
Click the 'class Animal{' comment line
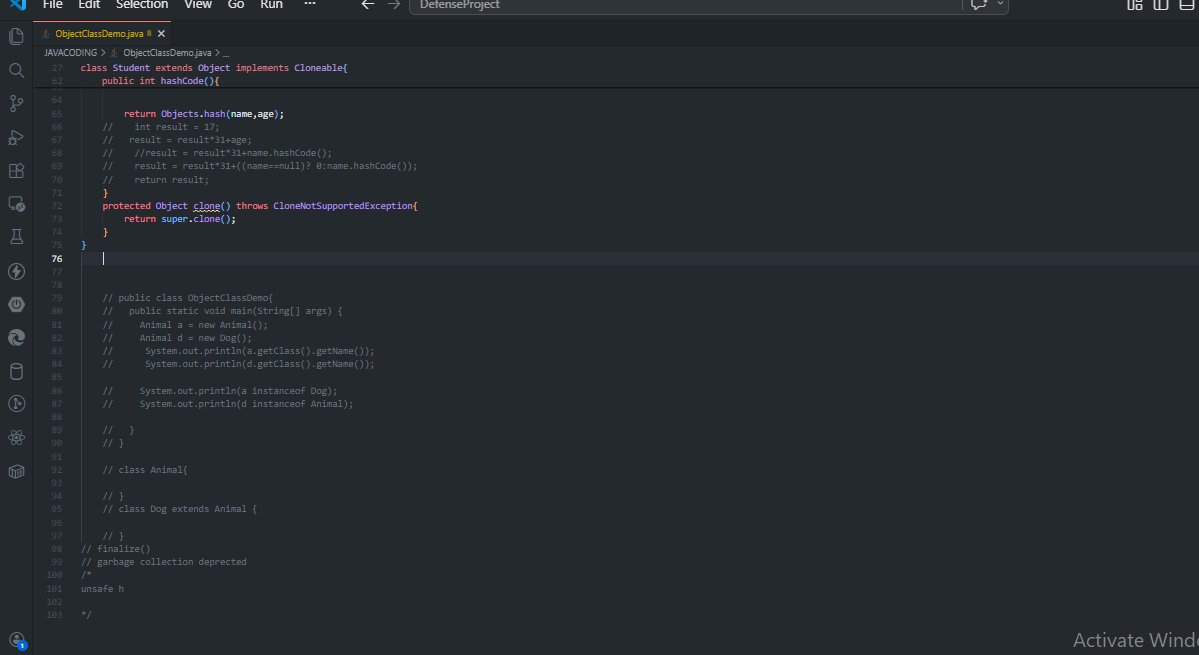(145, 470)
